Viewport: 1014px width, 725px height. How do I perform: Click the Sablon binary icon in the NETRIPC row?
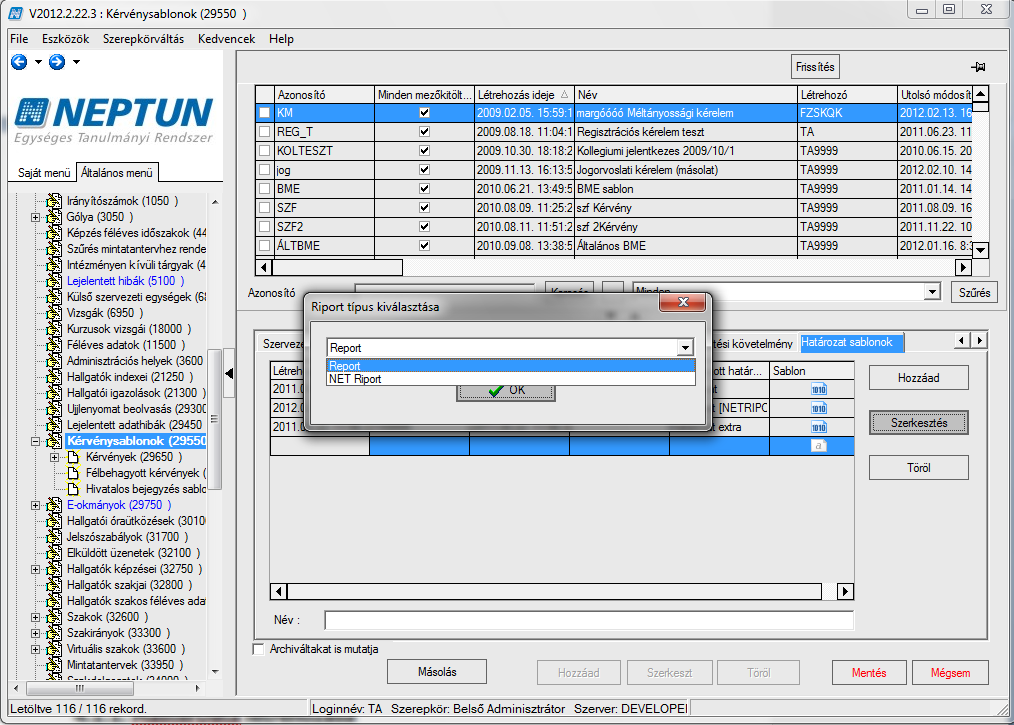[x=819, y=408]
